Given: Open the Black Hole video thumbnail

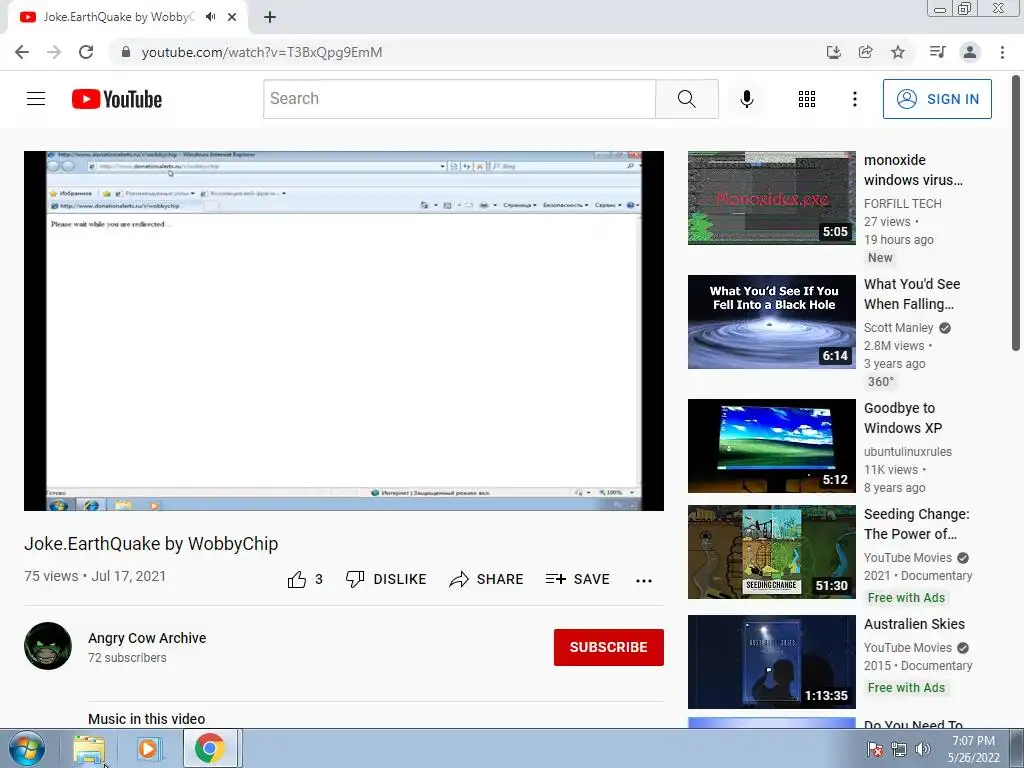Looking at the screenshot, I should click(x=771, y=322).
